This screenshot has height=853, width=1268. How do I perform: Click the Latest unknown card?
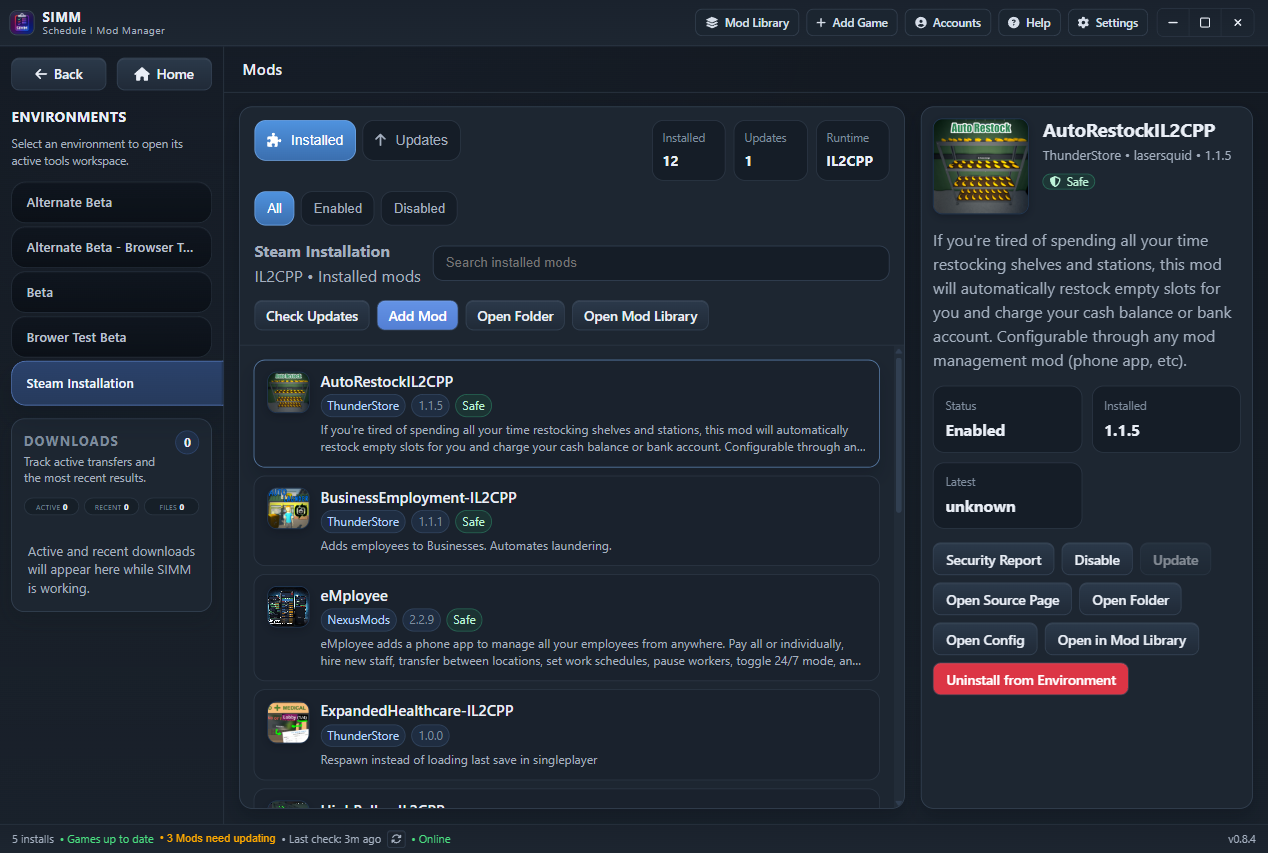1007,495
